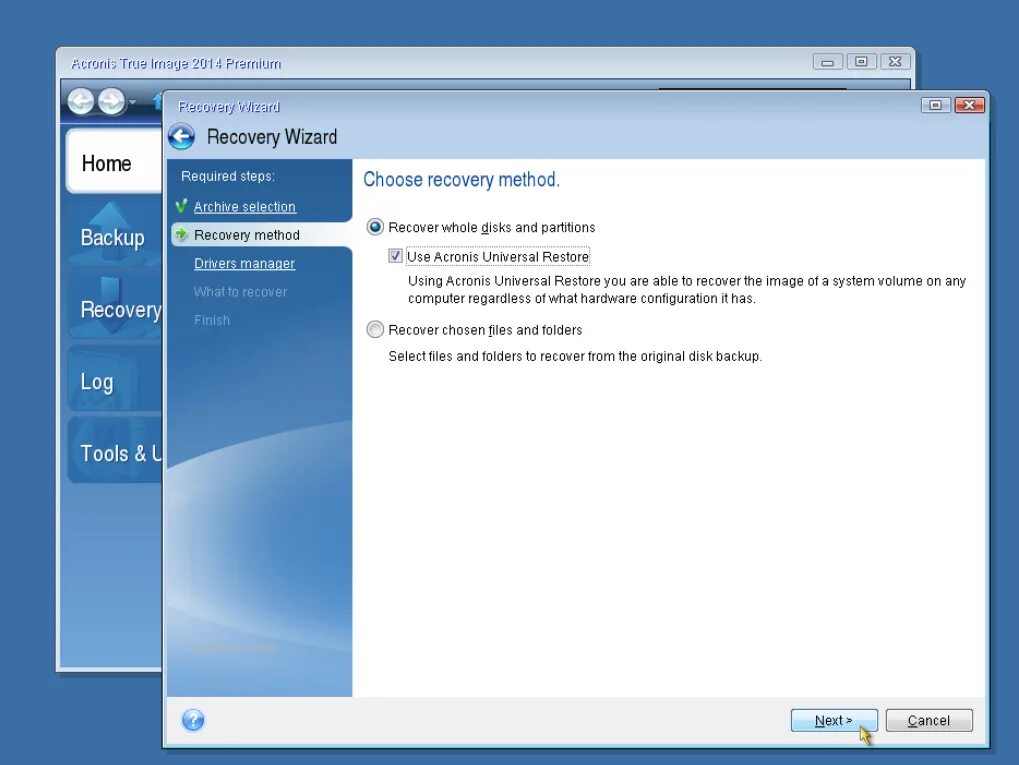Close the Acronis True Image window
This screenshot has height=765, width=1019.
[x=895, y=62]
